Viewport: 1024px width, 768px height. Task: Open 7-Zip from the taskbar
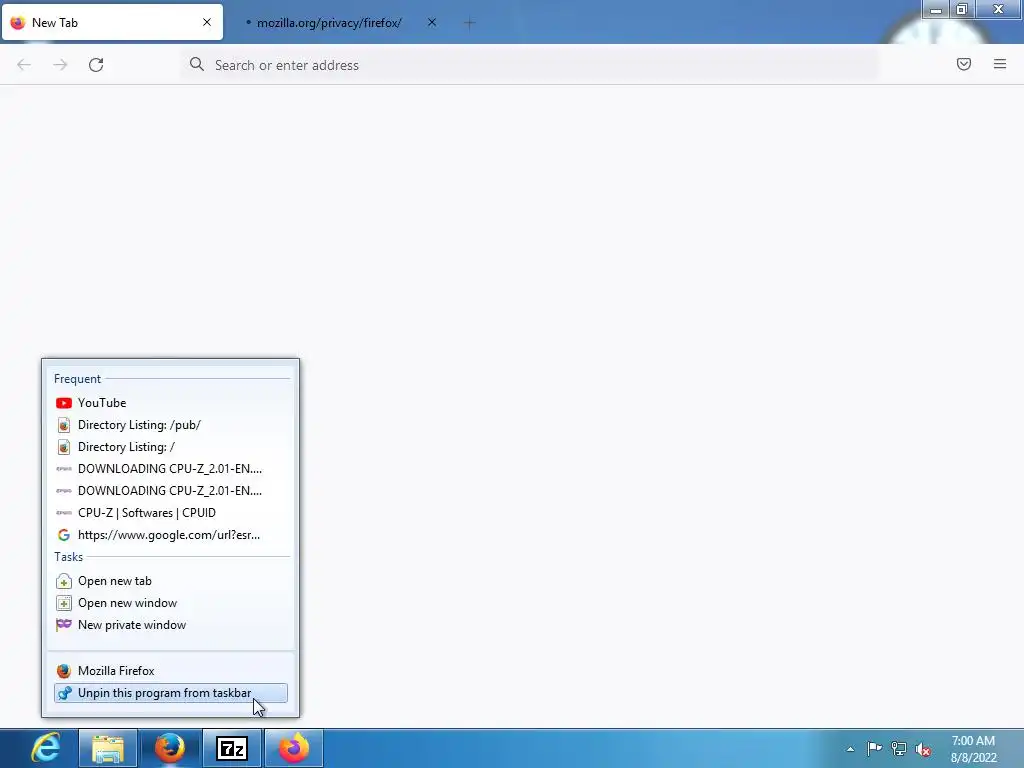(x=232, y=748)
